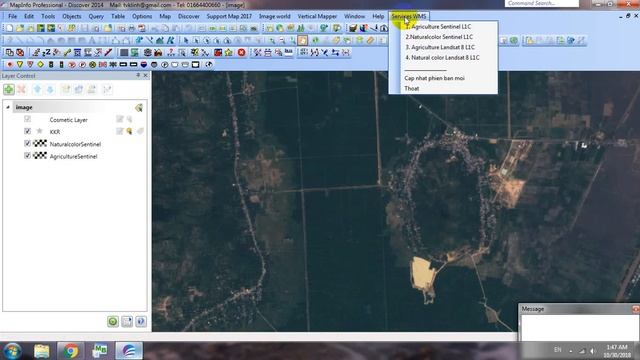Click the yellow diamond symbol icon
This screenshot has width=640, height=360.
pos(40,64)
